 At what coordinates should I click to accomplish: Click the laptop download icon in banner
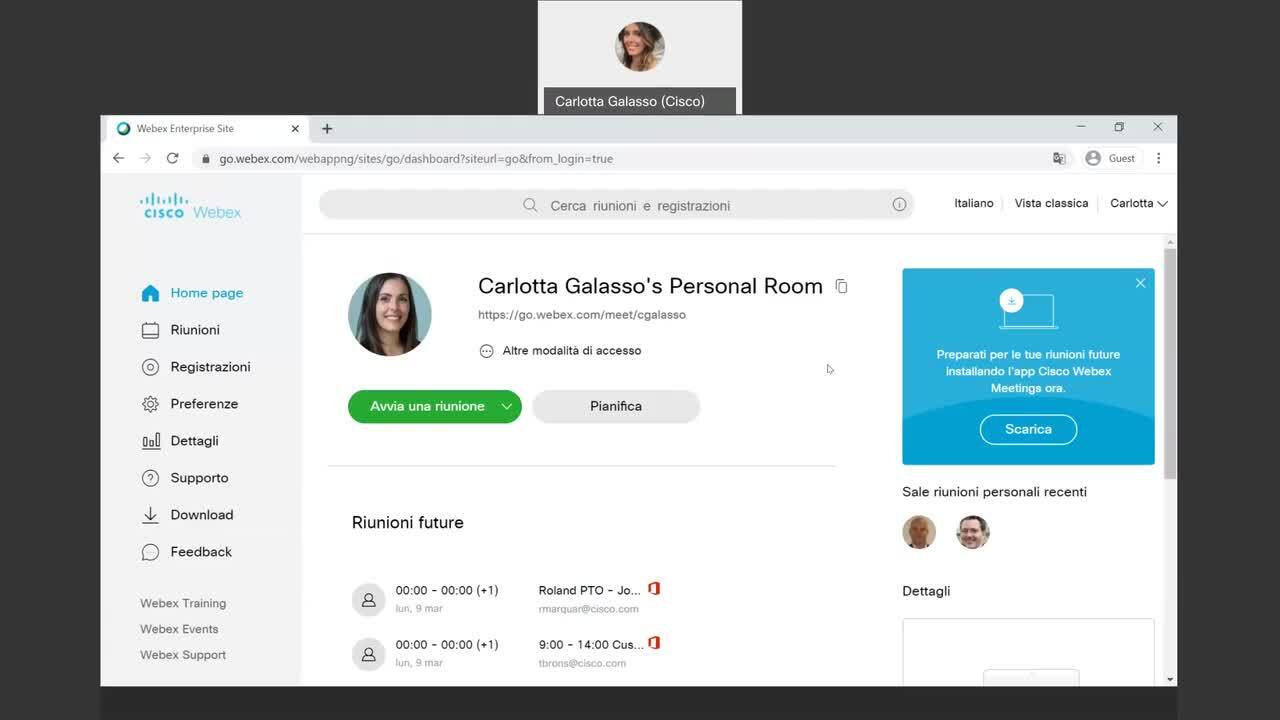pyautogui.click(x=1027, y=309)
